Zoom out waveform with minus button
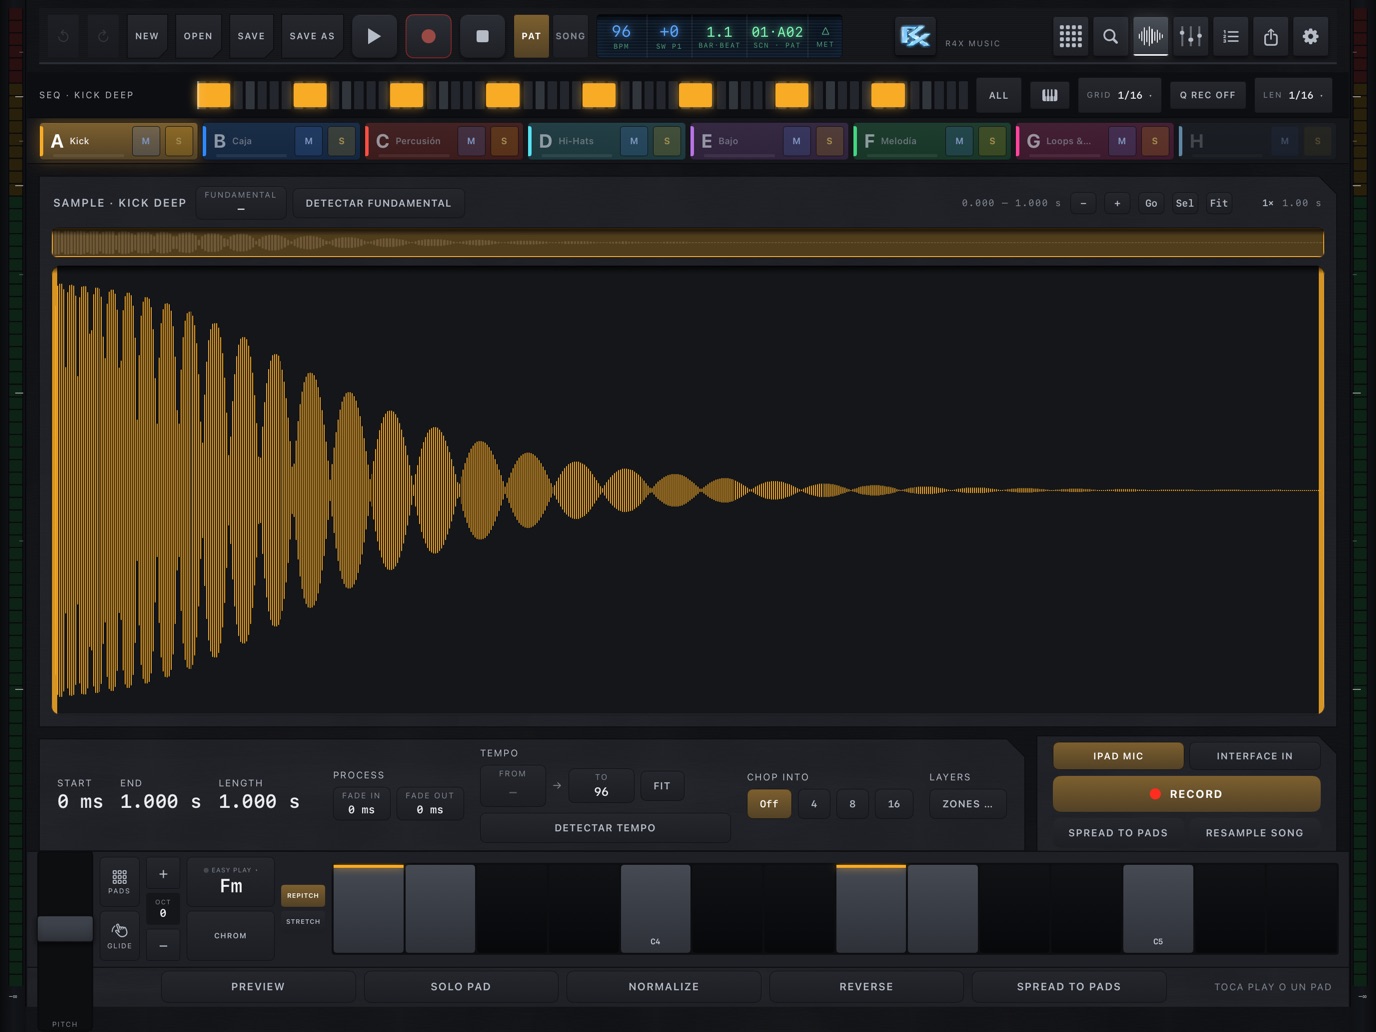This screenshot has width=1376, height=1032. tap(1083, 203)
